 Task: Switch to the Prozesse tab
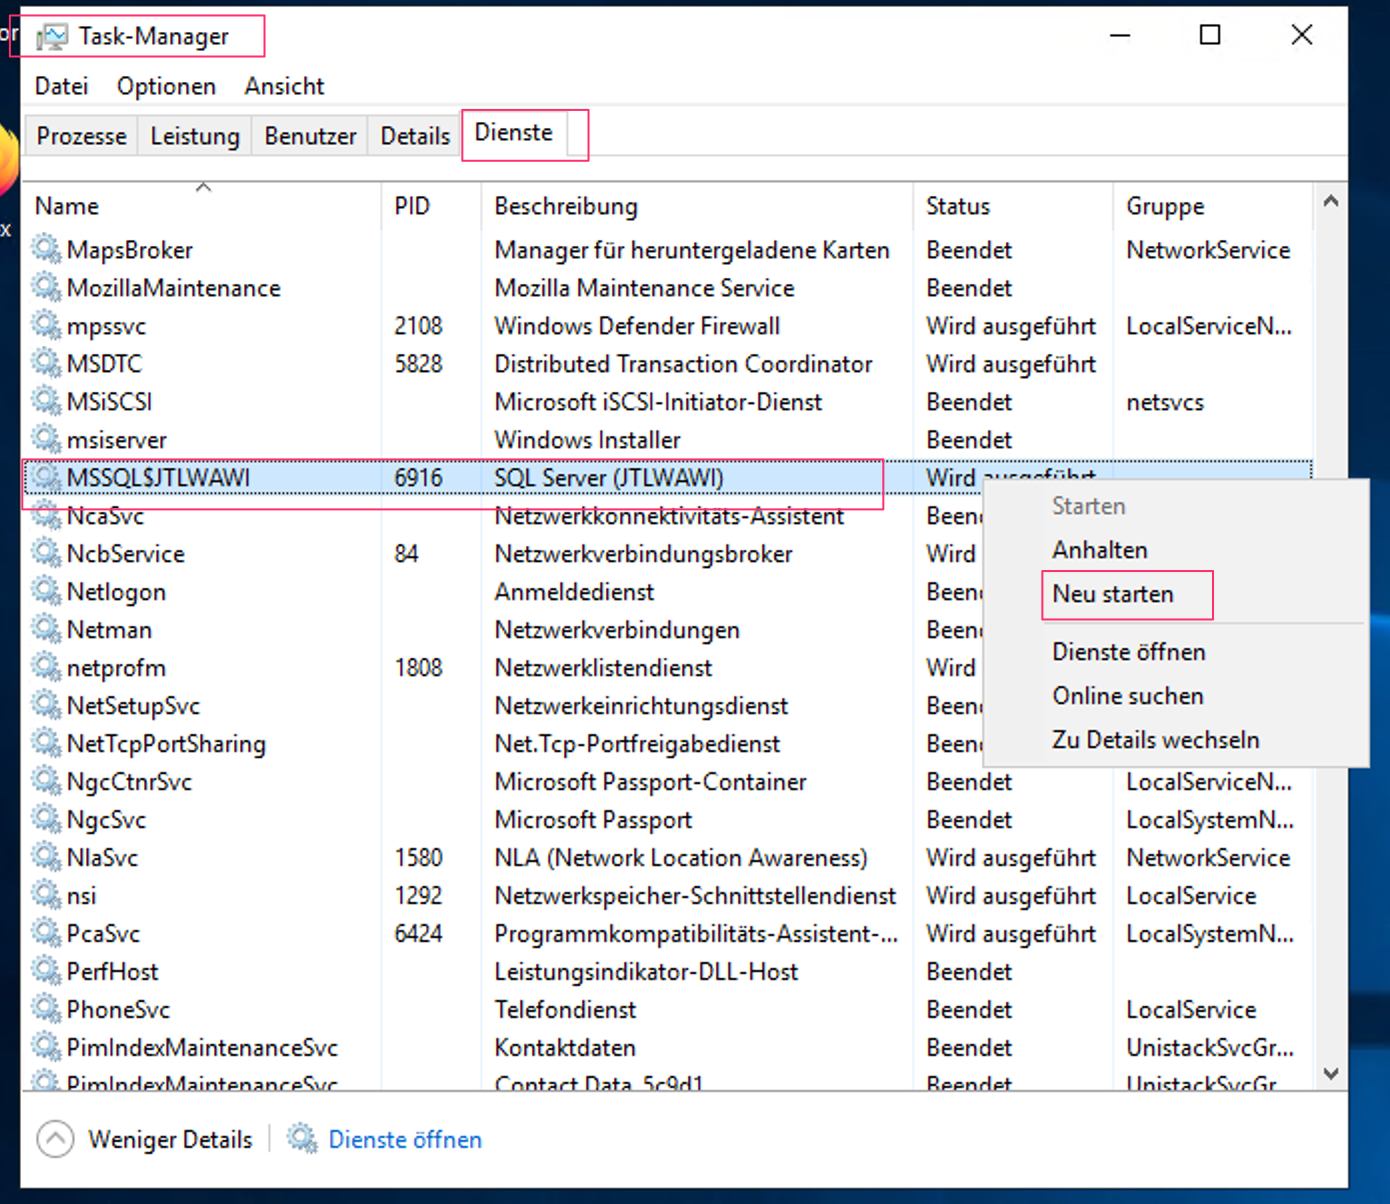(x=82, y=136)
